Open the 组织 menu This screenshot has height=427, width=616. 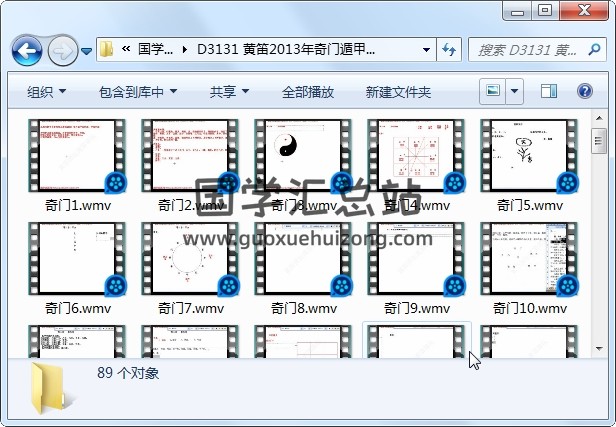[x=46, y=92]
